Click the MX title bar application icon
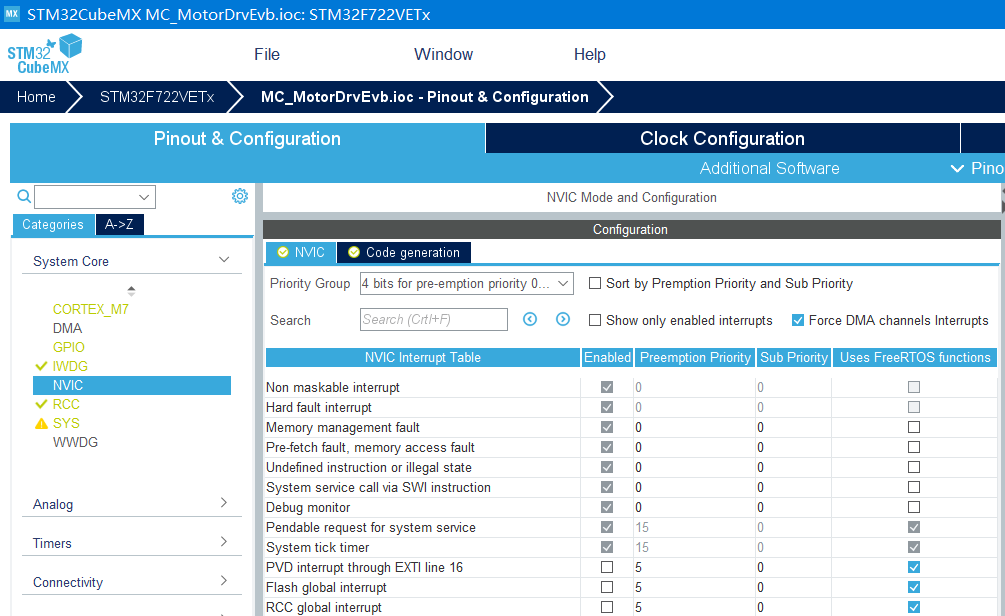1005x616 pixels. 12,13
